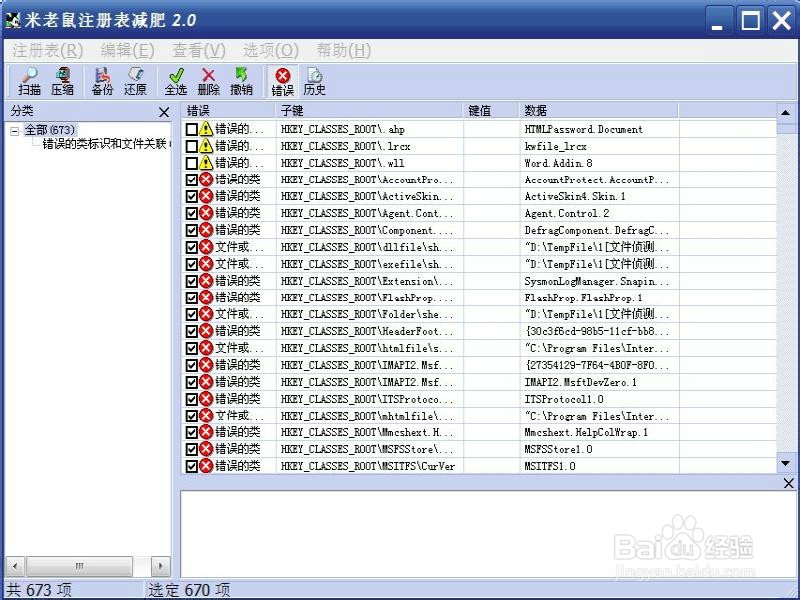The height and width of the screenshot is (600, 800).
Task: Click the app icon in title bar
Action: (x=12, y=20)
